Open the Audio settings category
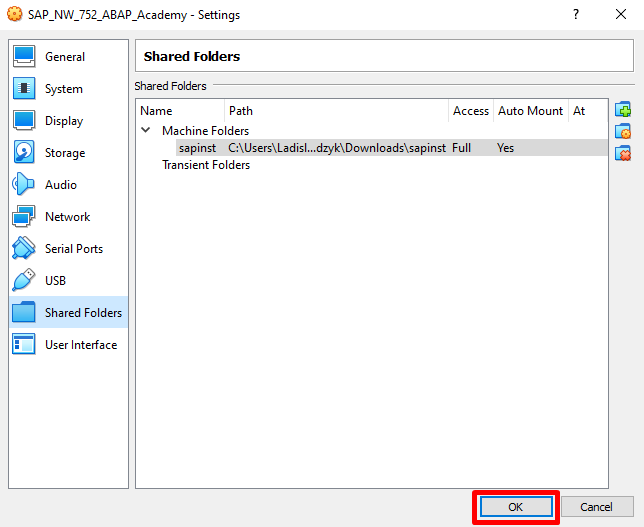 pyautogui.click(x=68, y=185)
